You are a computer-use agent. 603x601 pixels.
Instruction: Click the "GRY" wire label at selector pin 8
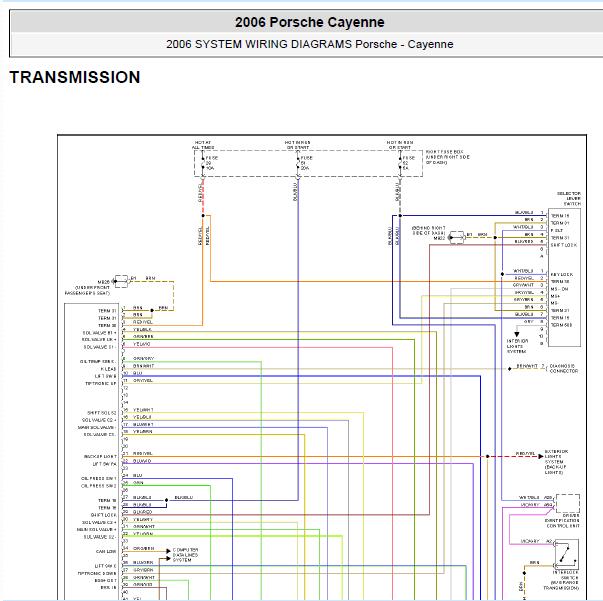528,321
